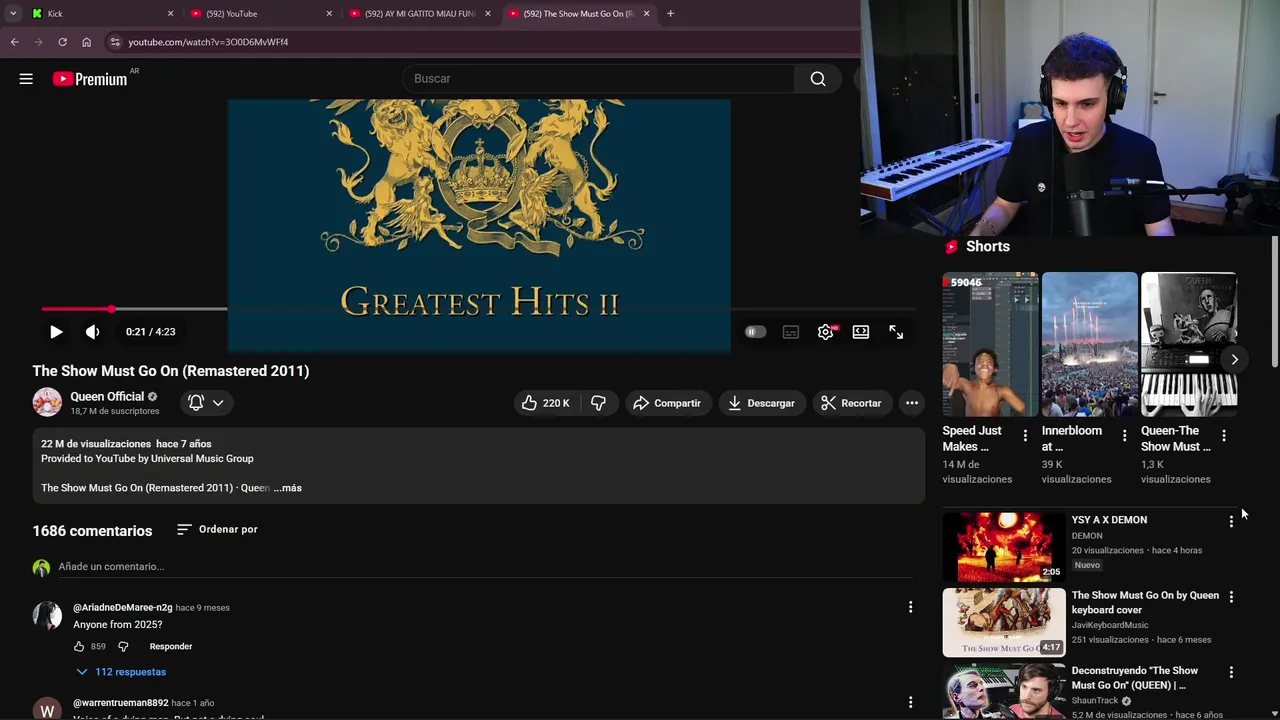
Task: Open Queen-The Show Must short thumbnail
Action: point(1189,344)
